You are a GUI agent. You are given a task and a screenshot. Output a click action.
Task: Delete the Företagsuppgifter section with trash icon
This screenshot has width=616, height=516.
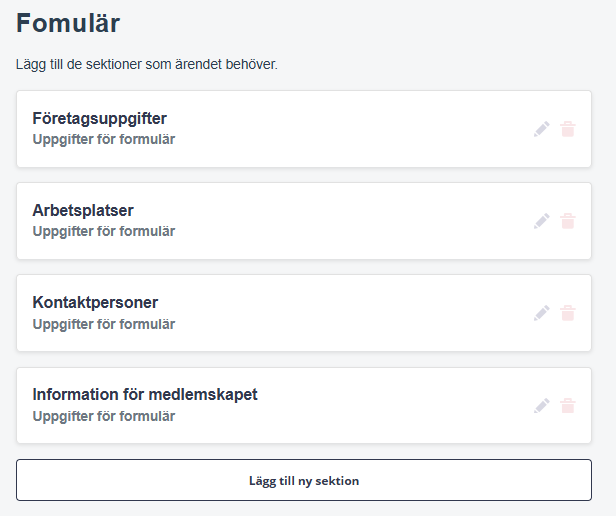point(568,129)
